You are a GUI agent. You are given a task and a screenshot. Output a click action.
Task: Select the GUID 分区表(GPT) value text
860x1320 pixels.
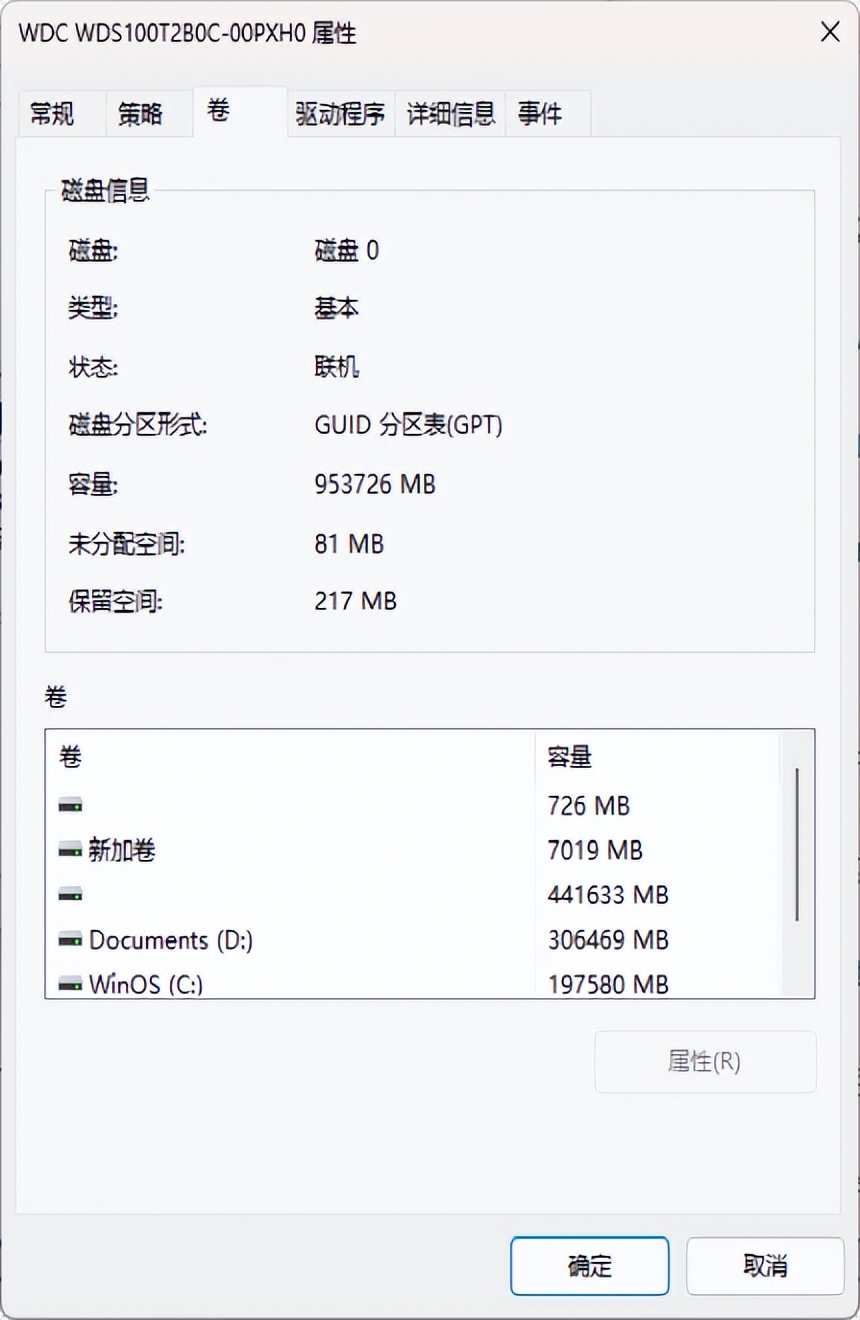[410, 425]
